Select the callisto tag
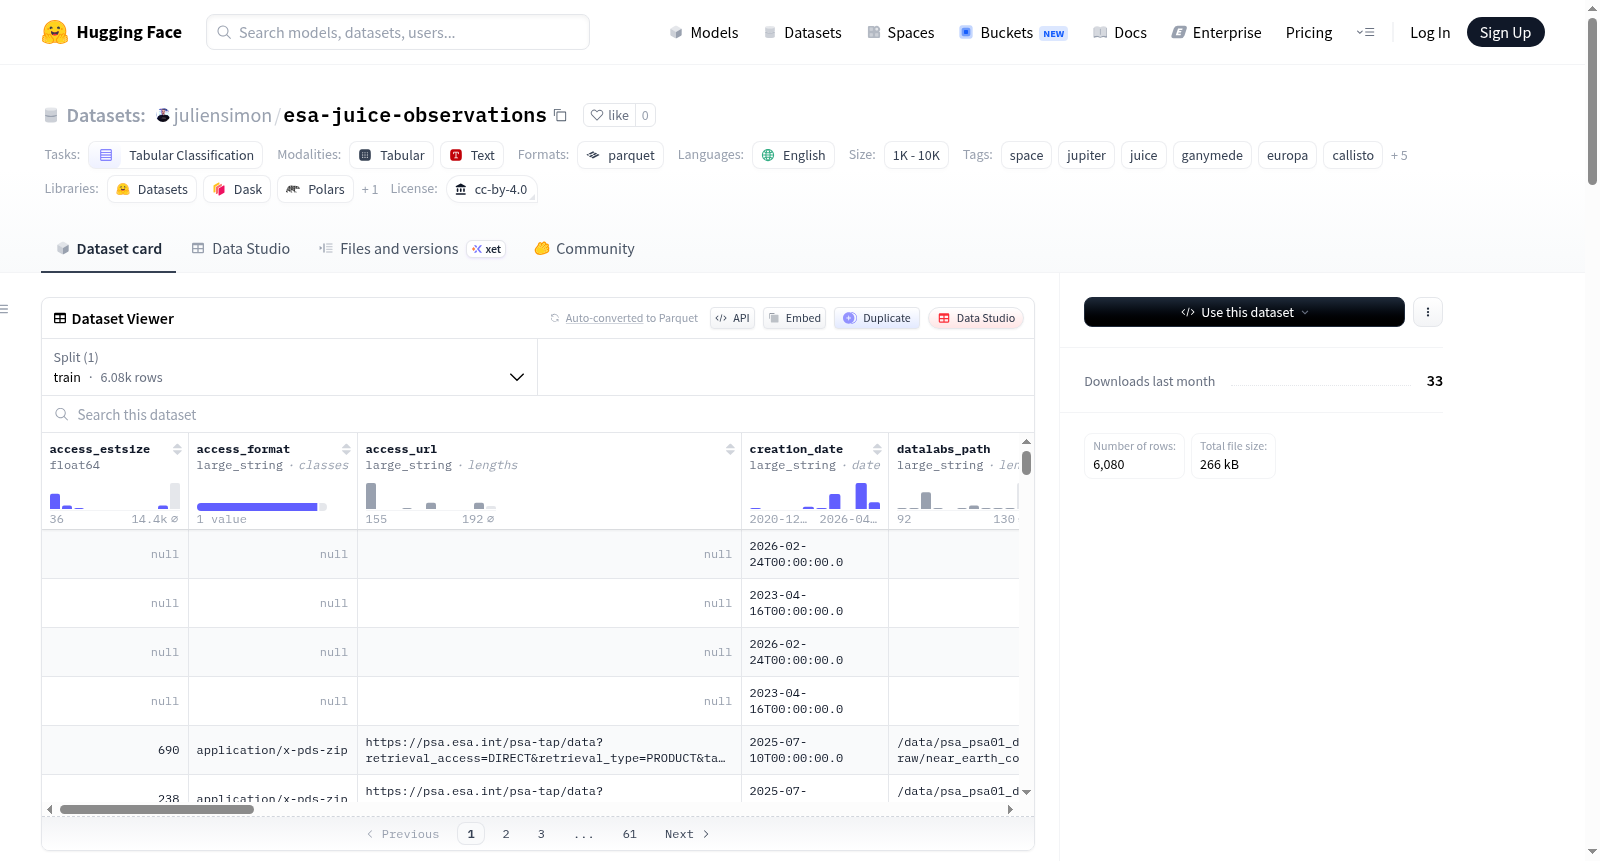Image resolution: width=1600 pixels, height=861 pixels. point(1353,155)
